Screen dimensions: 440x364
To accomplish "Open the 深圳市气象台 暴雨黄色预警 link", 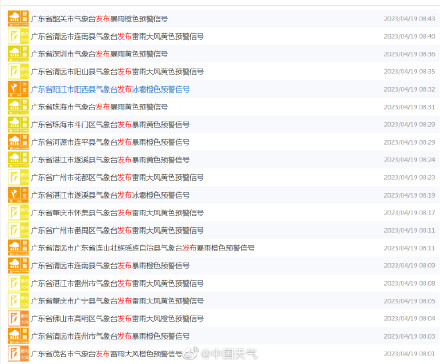I will [x=99, y=54].
